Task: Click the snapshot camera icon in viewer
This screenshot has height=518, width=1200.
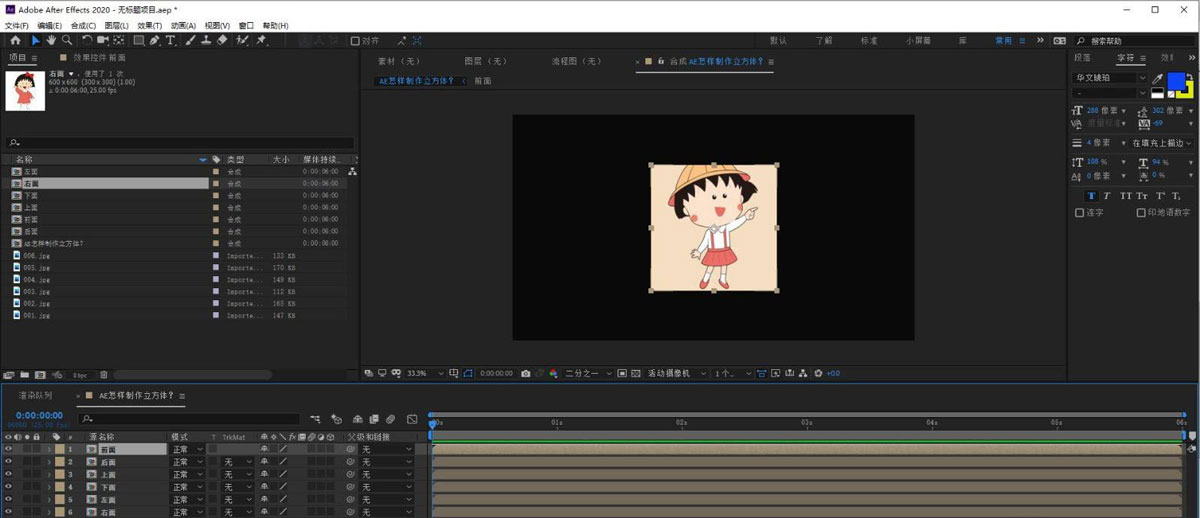Action: coord(526,373)
